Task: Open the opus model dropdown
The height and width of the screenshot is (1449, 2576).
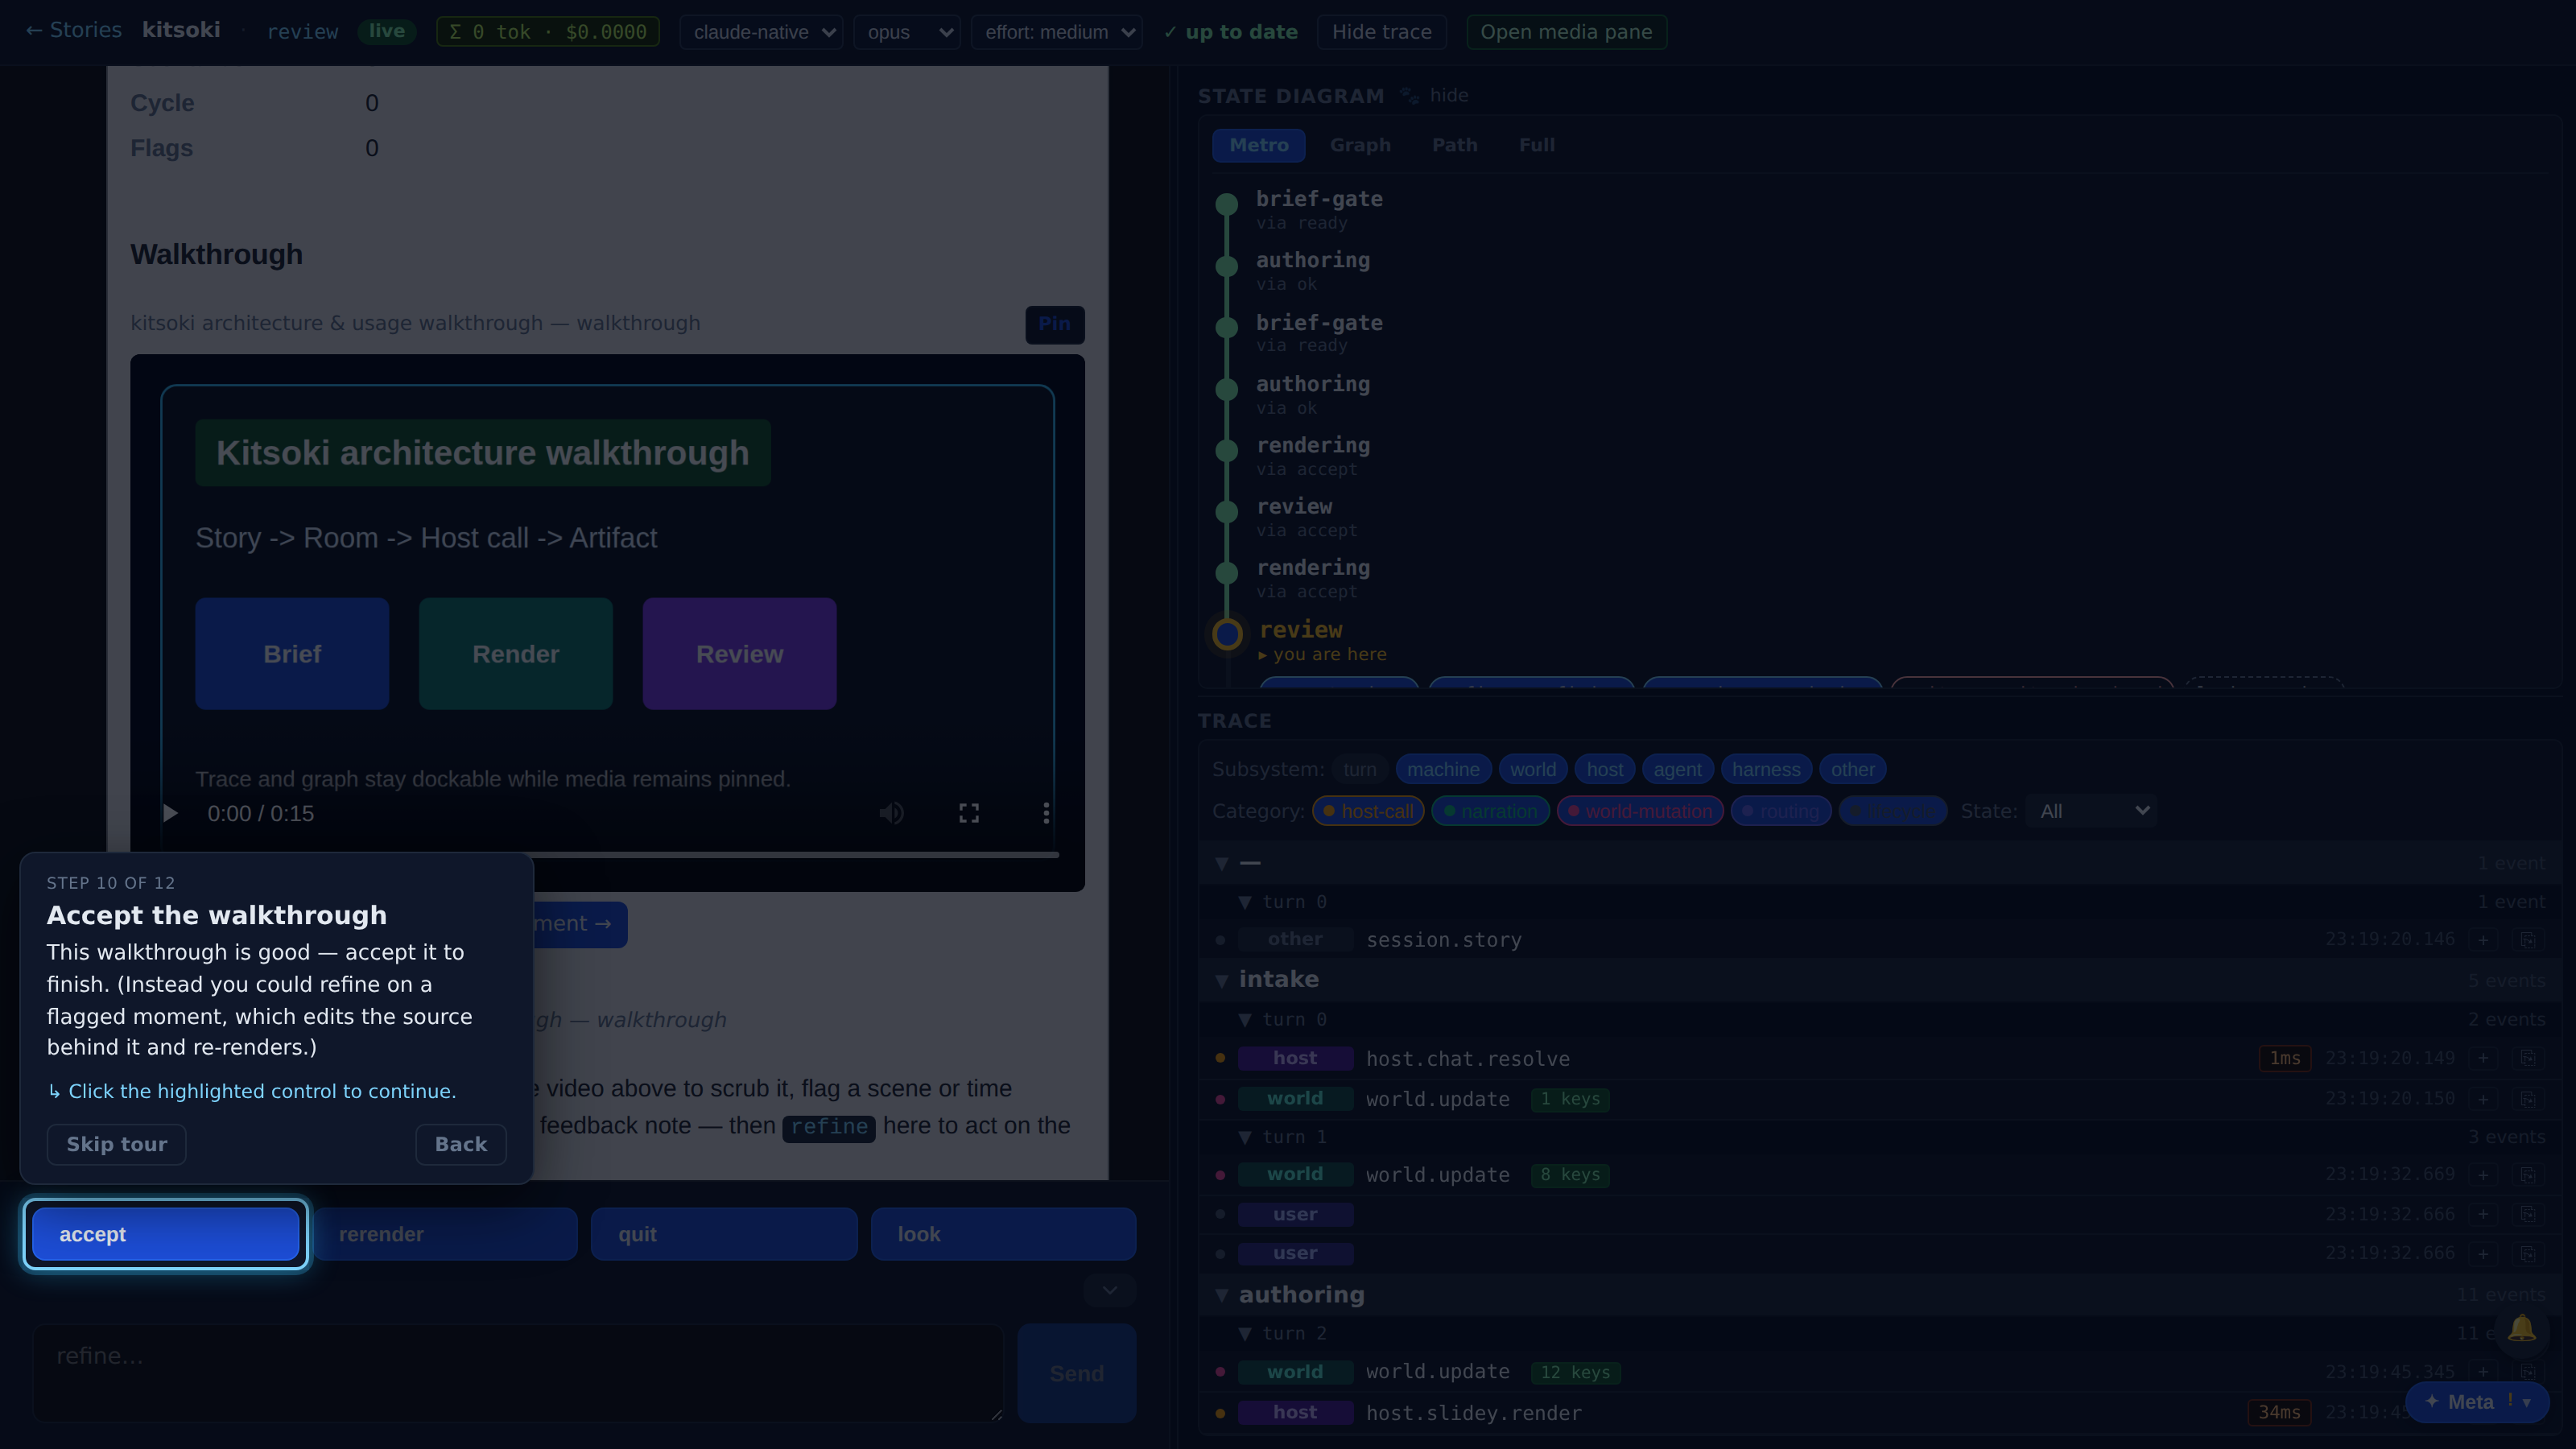Action: pos(907,32)
